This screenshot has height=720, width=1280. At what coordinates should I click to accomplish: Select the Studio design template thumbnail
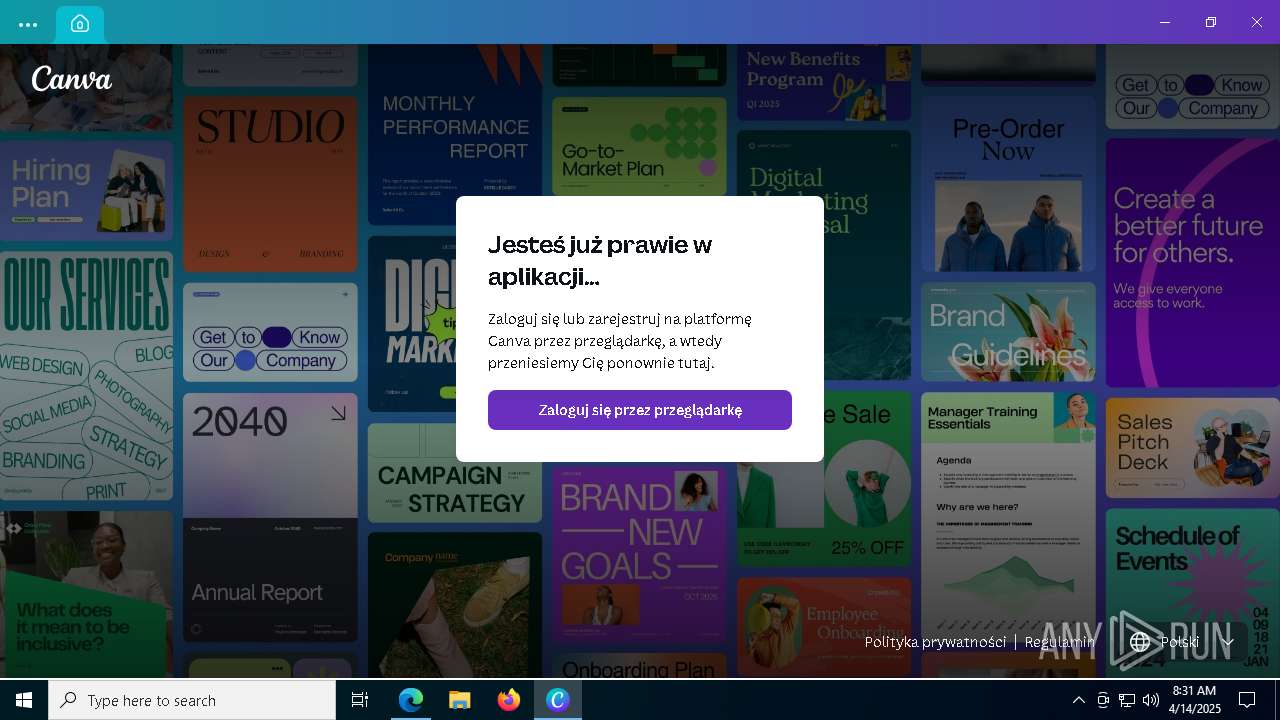click(x=270, y=184)
